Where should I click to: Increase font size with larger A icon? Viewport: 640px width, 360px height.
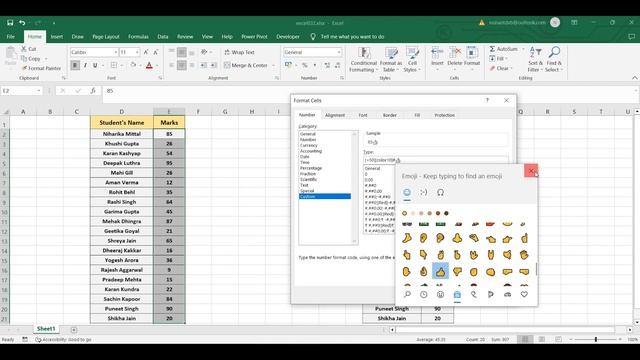pos(146,52)
